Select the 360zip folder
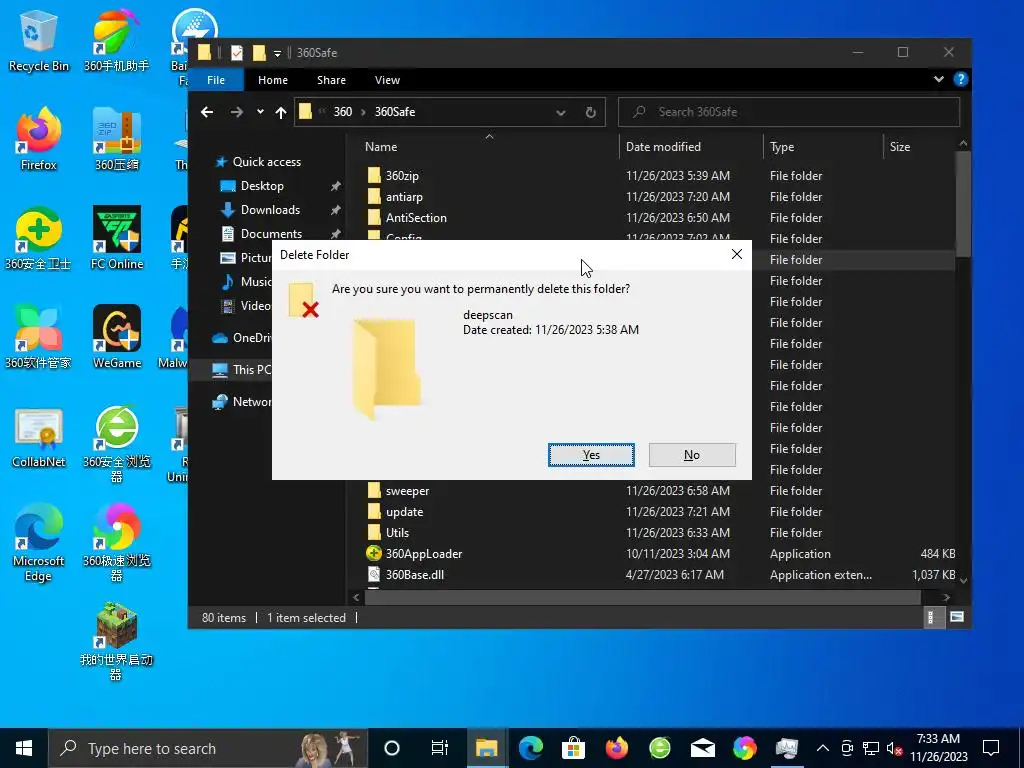The width and height of the screenshot is (1024, 768). tap(402, 176)
